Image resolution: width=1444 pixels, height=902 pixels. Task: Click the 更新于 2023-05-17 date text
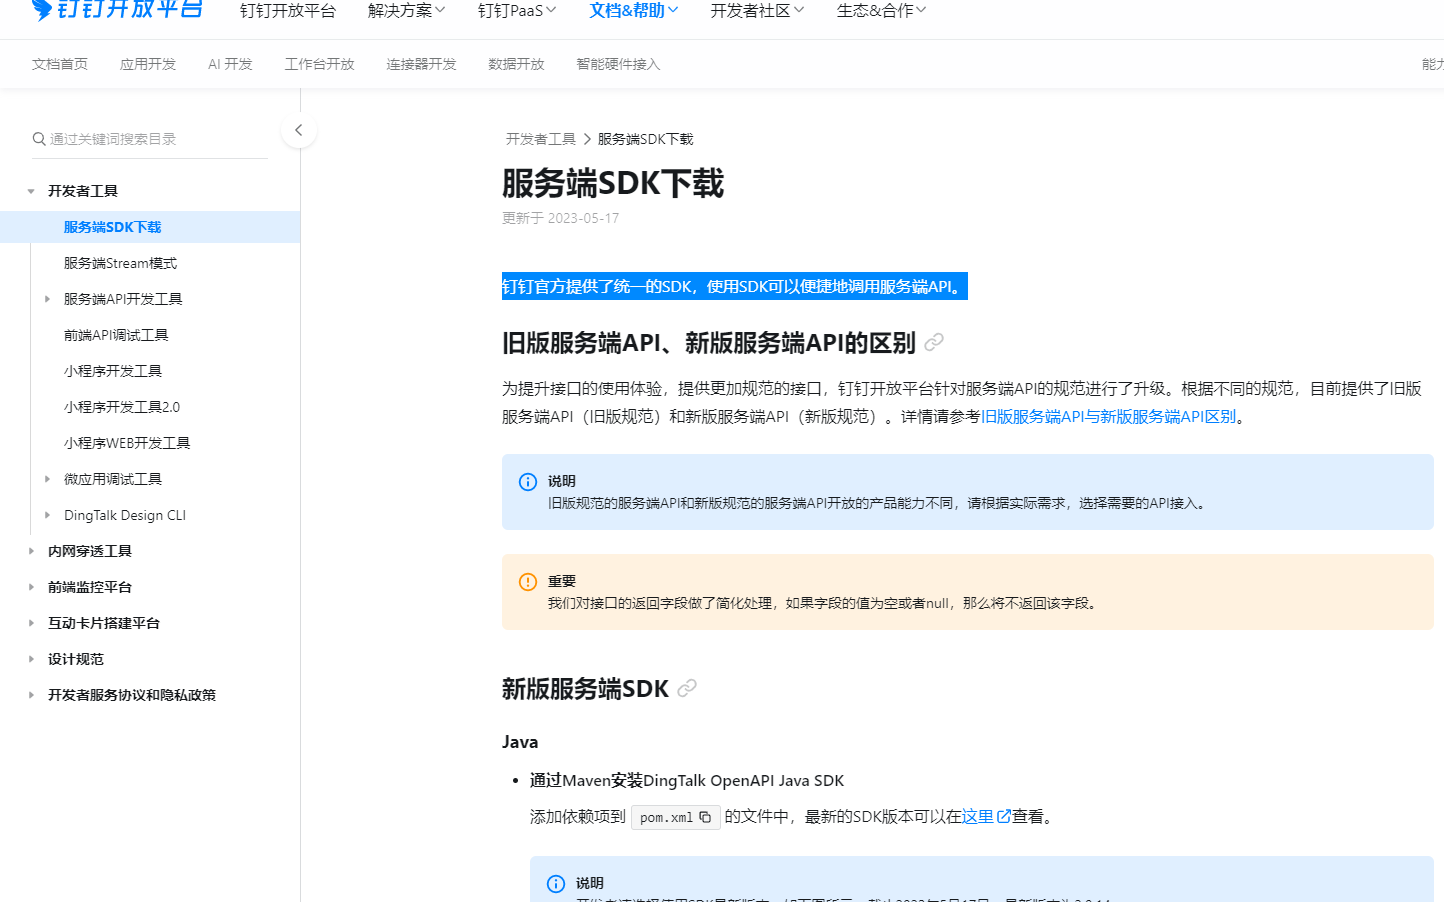point(560,218)
